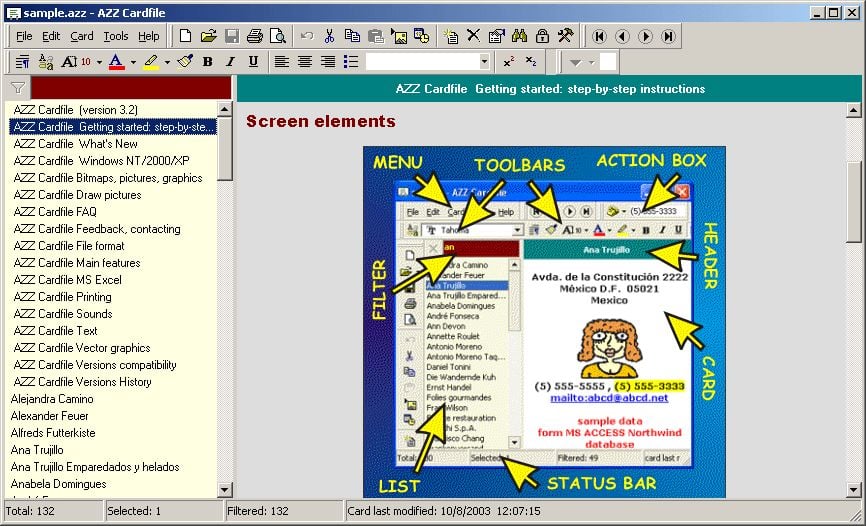The image size is (866, 526).
Task: Open the Card menu
Action: [82, 36]
